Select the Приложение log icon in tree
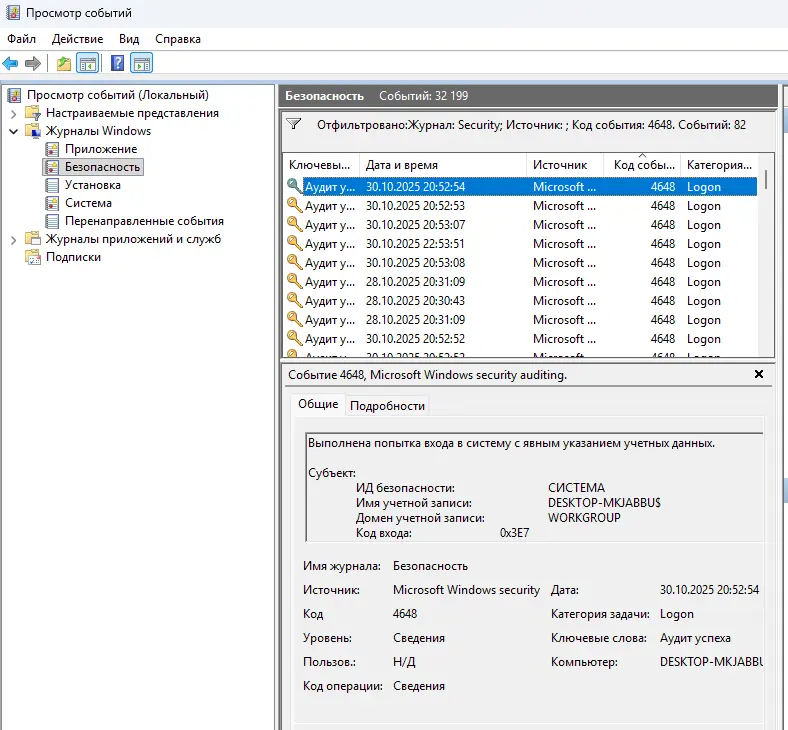The image size is (788, 730). pyautogui.click(x=53, y=149)
